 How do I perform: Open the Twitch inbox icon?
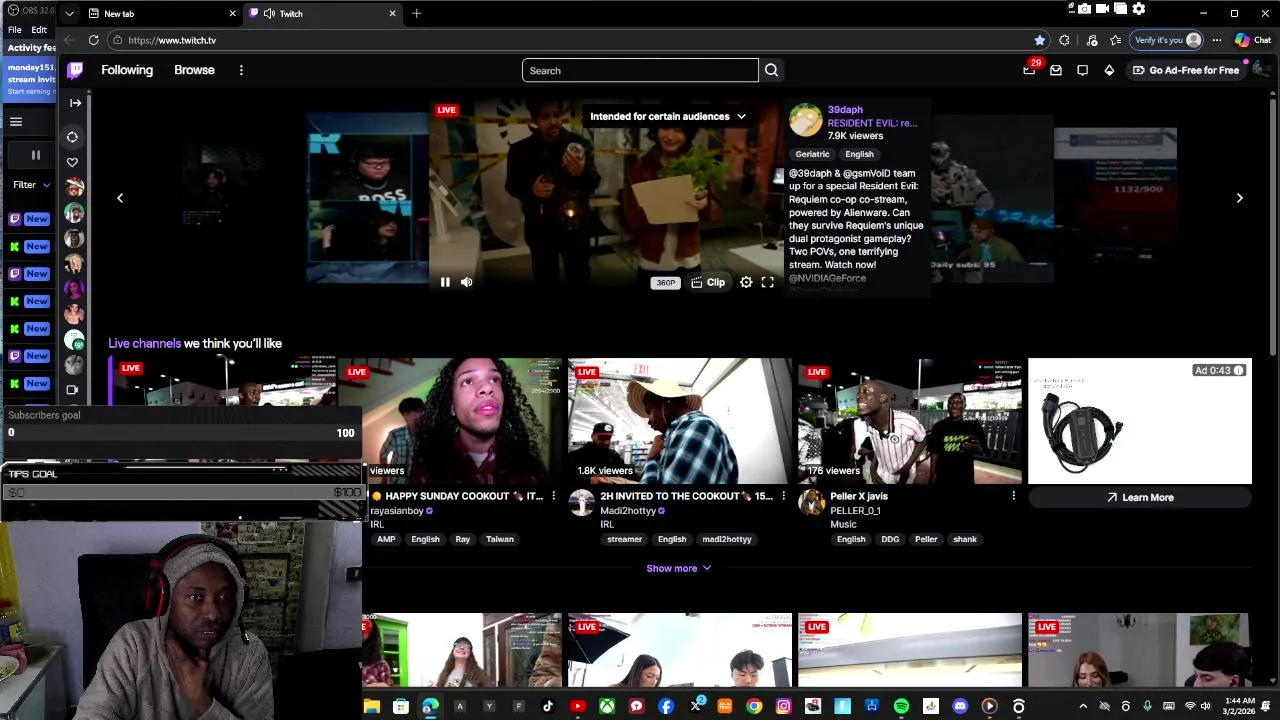1056,70
